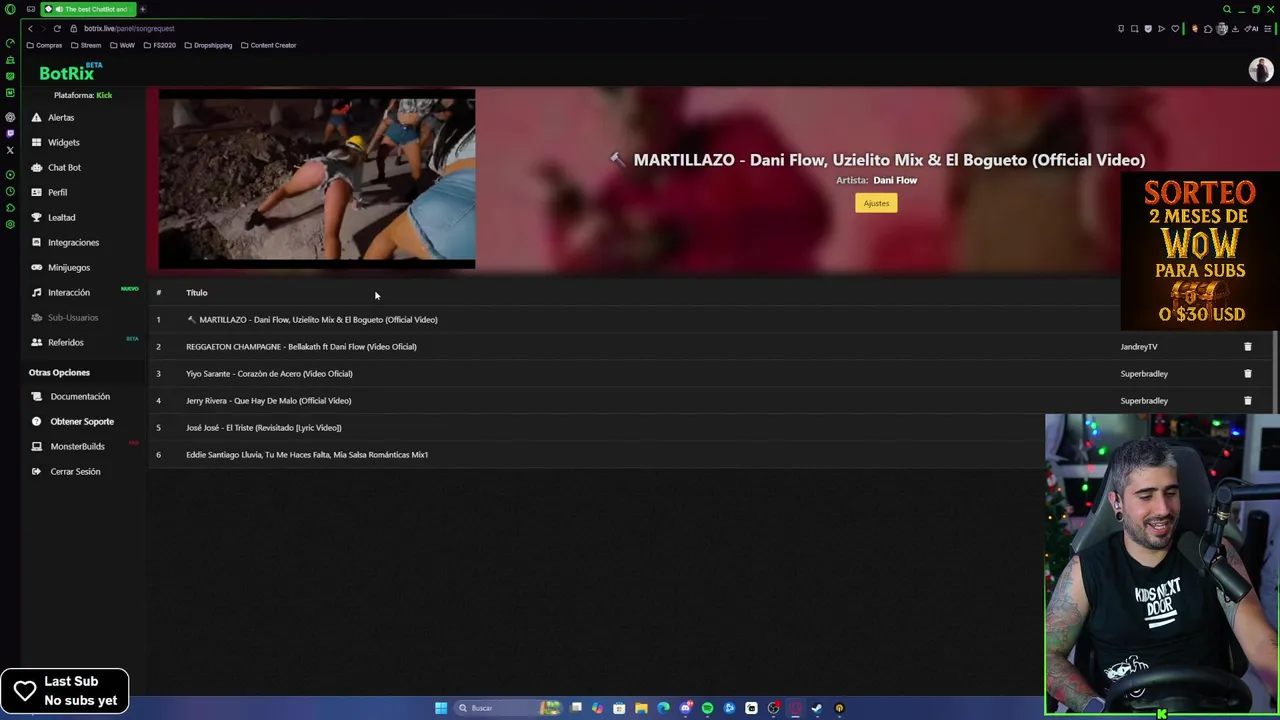Click the Minijuegos gamepad icon
The height and width of the screenshot is (720, 1280).
tap(37, 267)
